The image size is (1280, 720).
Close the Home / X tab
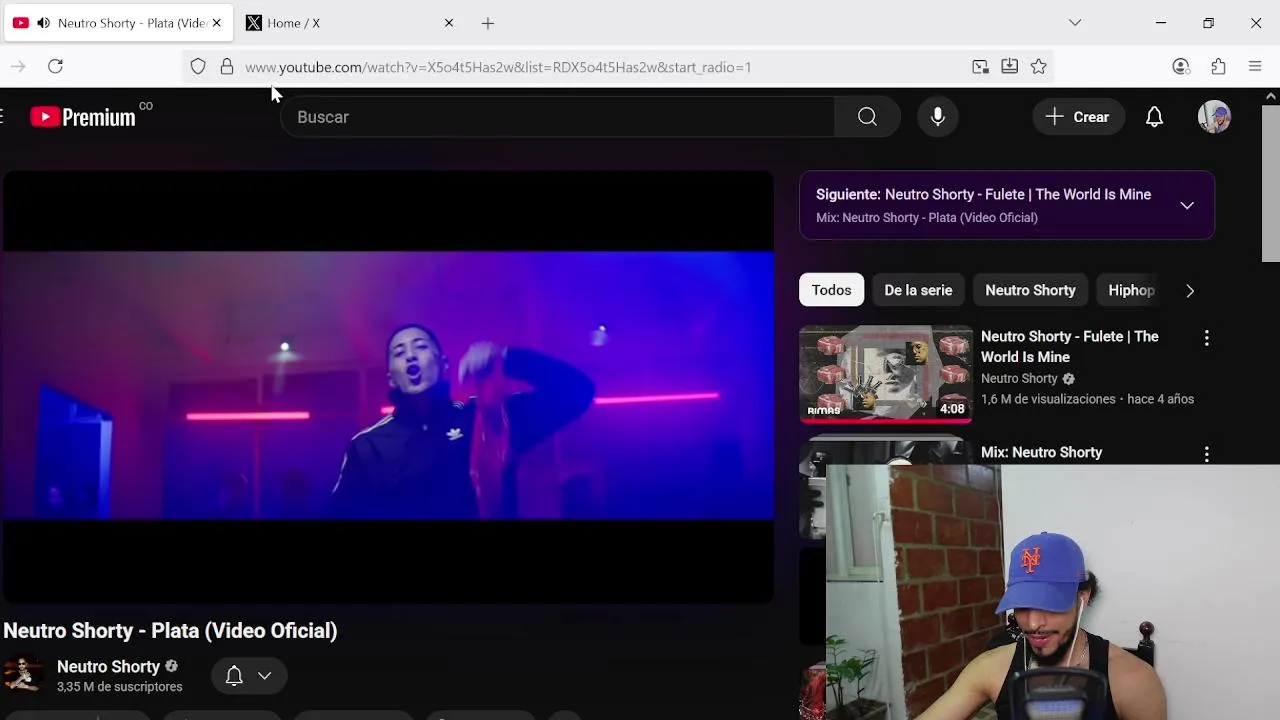(449, 23)
